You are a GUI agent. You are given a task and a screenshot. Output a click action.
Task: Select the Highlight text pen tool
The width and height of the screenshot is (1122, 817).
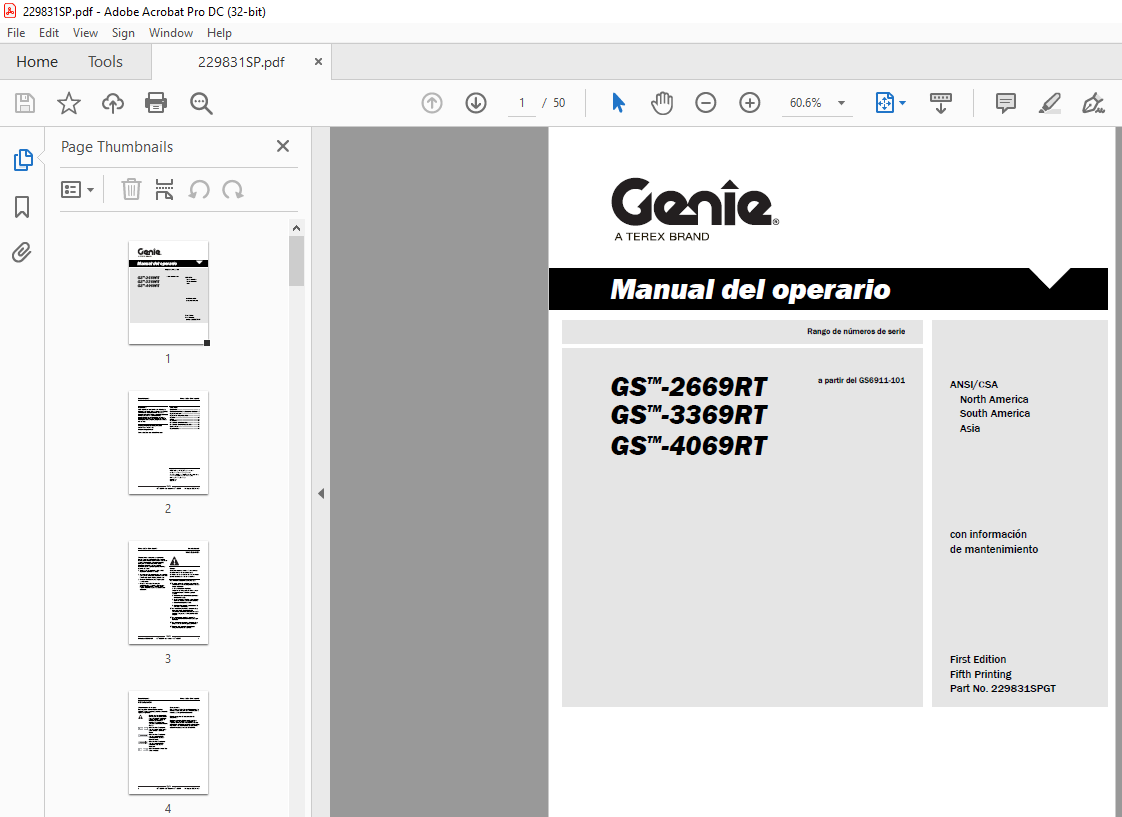[1050, 103]
